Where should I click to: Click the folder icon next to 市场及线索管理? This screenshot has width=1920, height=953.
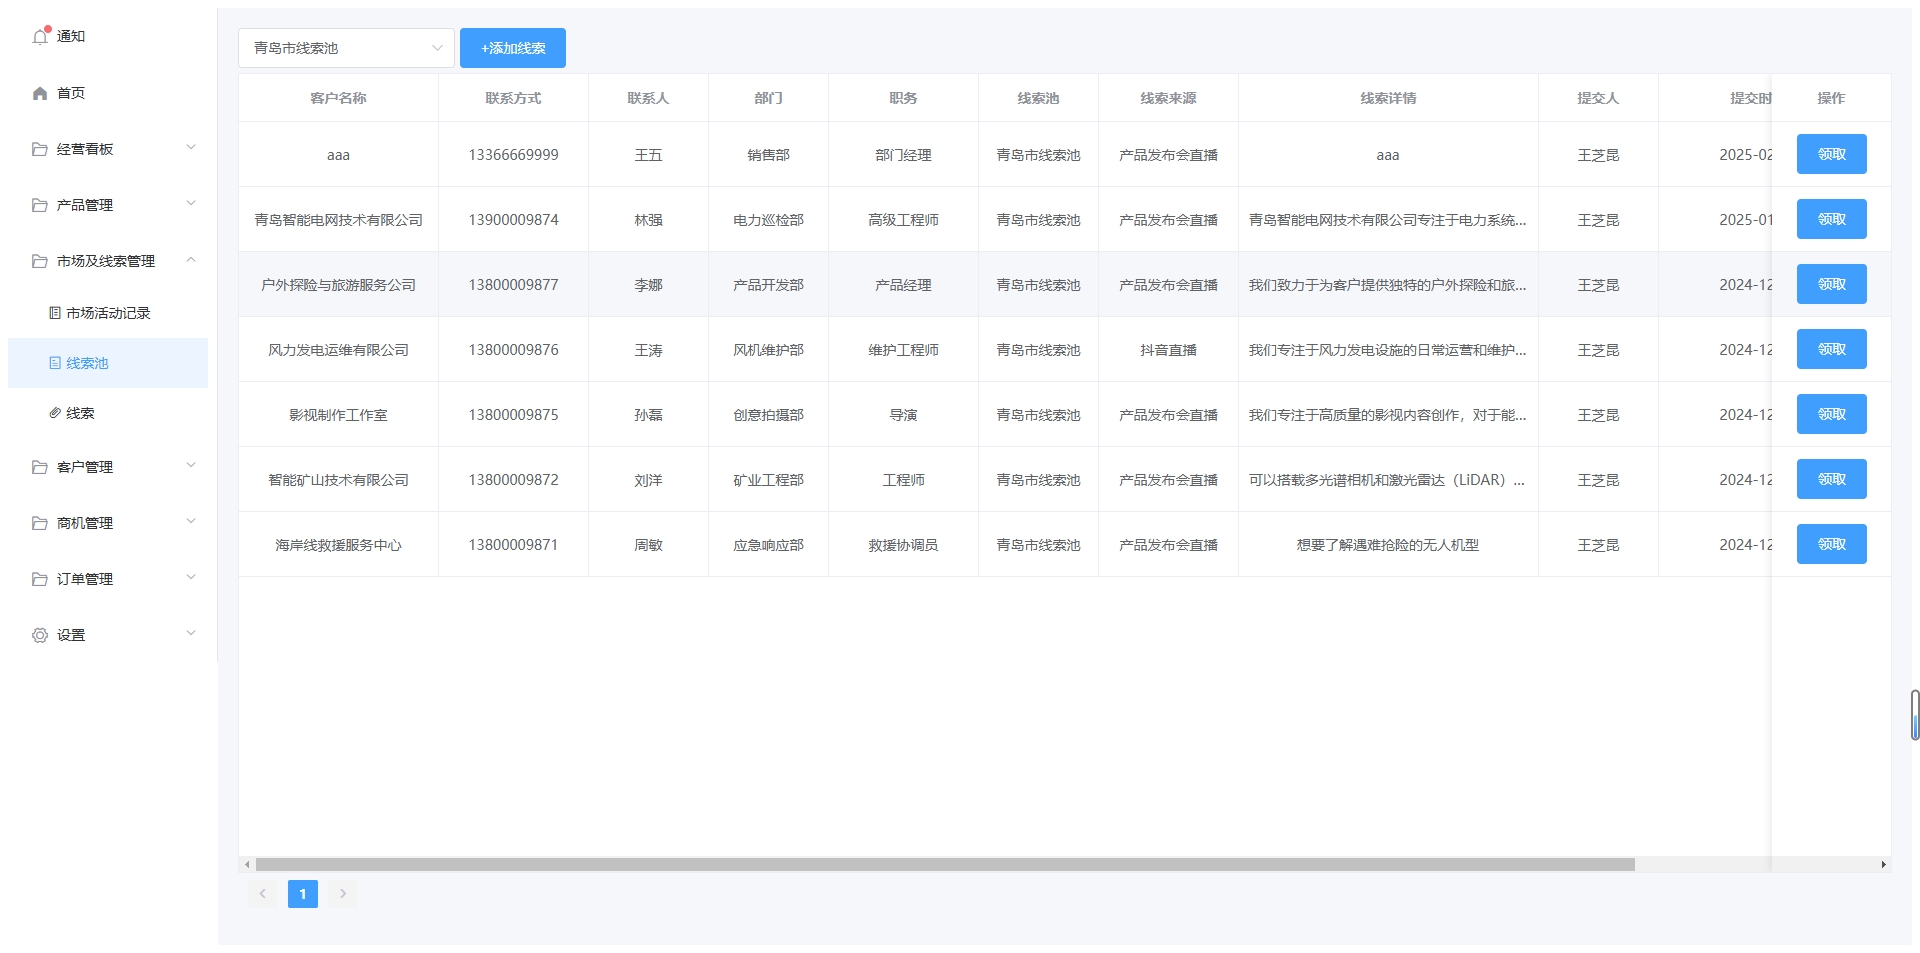(x=40, y=261)
